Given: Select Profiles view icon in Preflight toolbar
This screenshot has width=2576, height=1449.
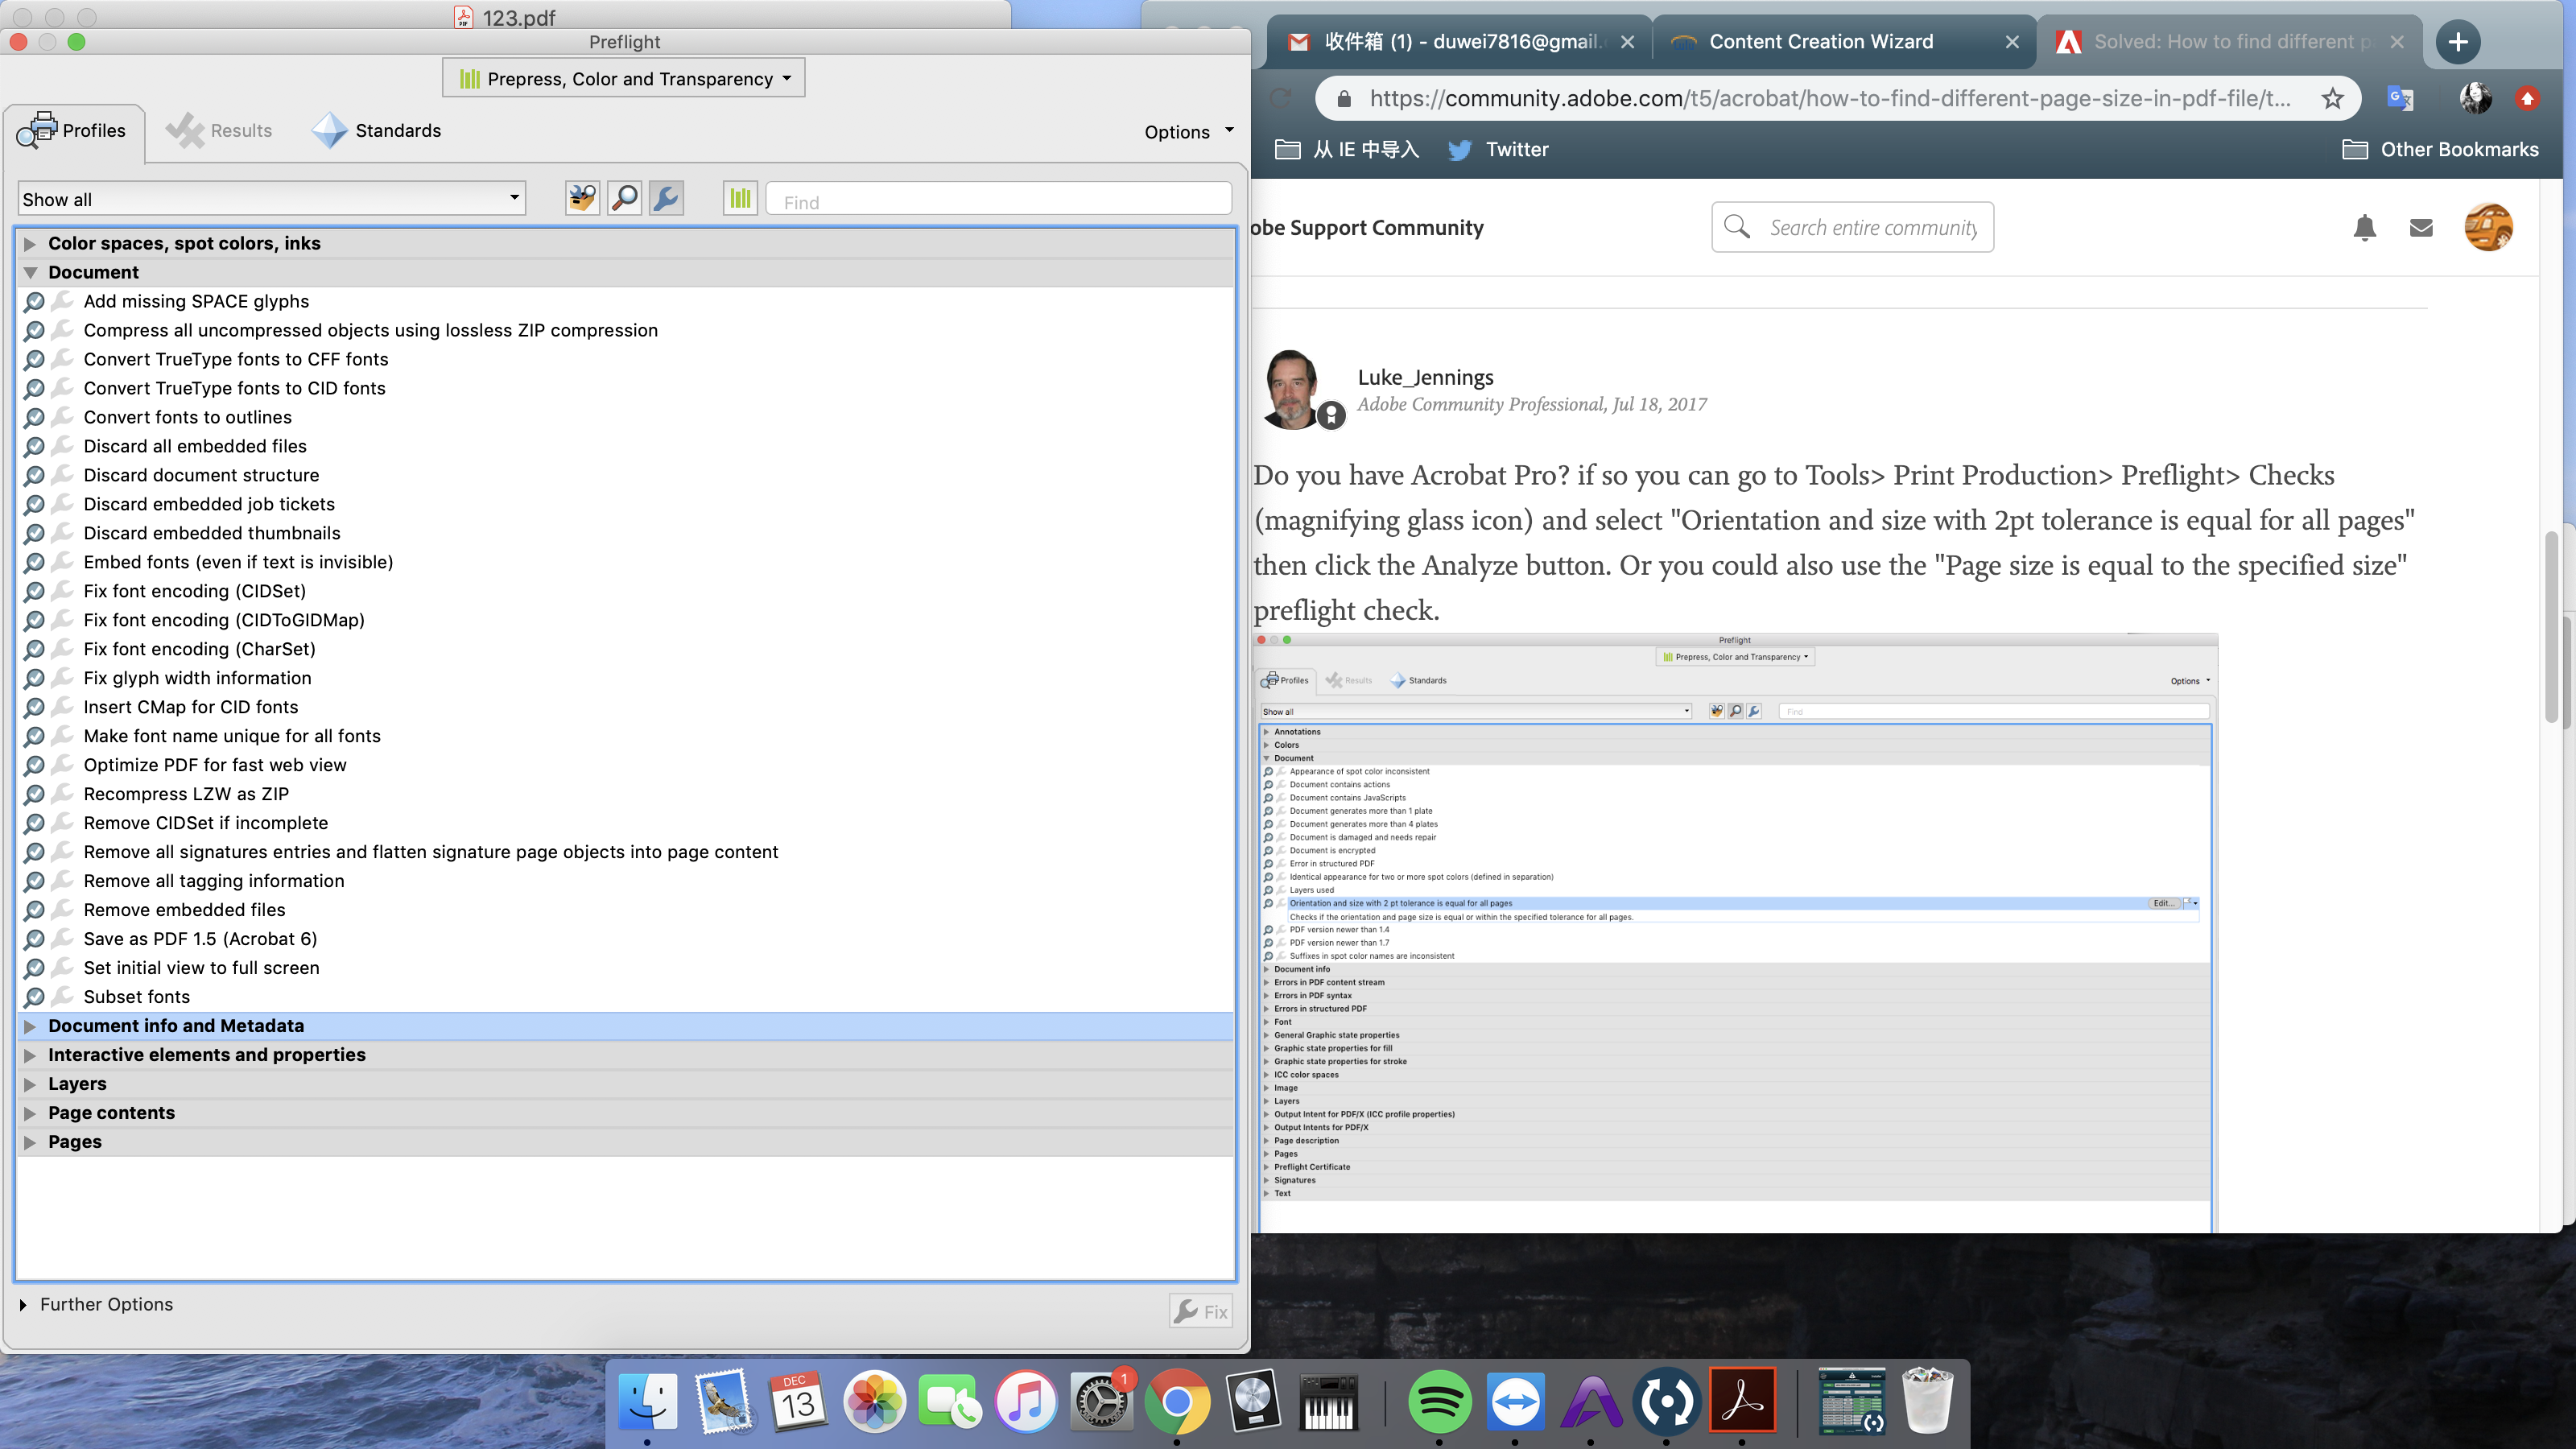Looking at the screenshot, I should click(x=582, y=198).
